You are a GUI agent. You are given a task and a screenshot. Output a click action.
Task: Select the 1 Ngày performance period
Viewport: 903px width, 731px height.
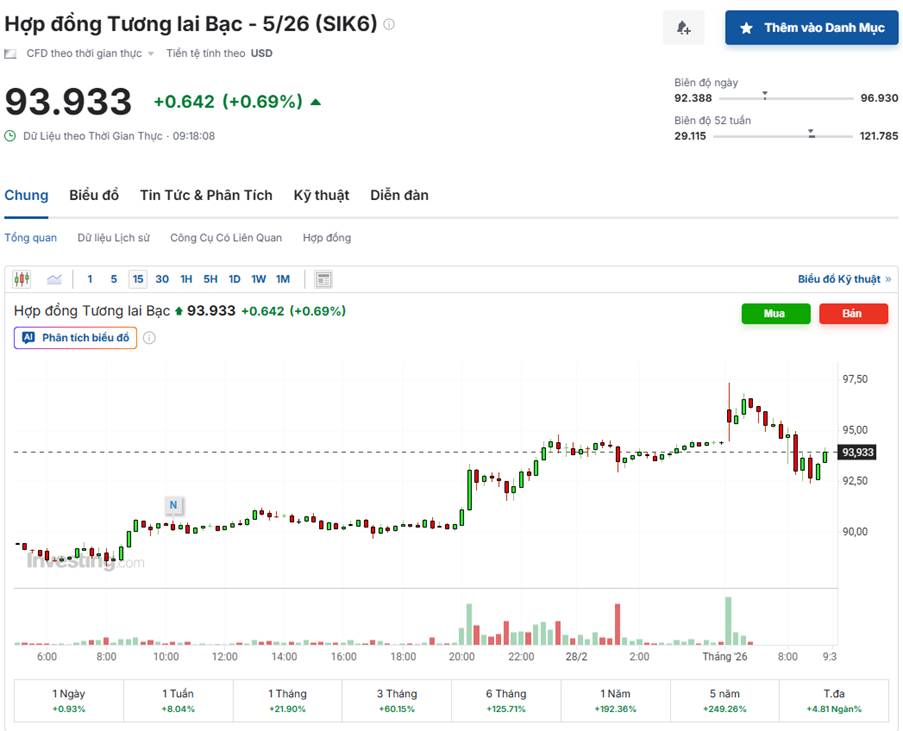pos(69,701)
